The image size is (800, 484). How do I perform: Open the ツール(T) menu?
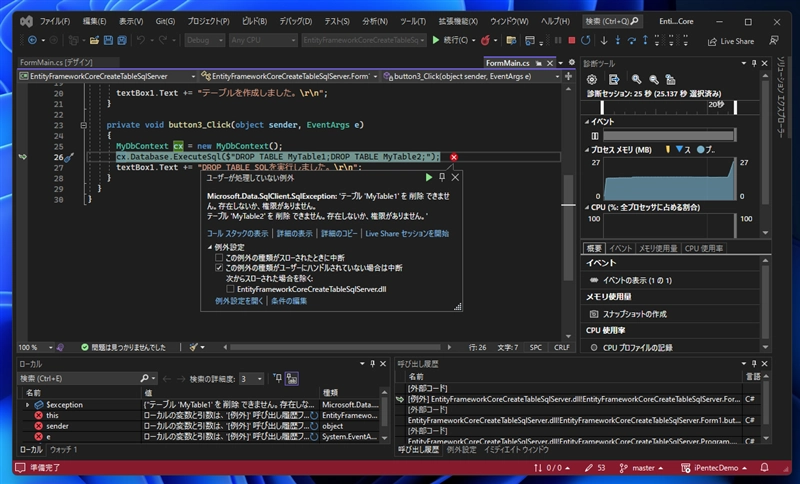click(x=413, y=21)
